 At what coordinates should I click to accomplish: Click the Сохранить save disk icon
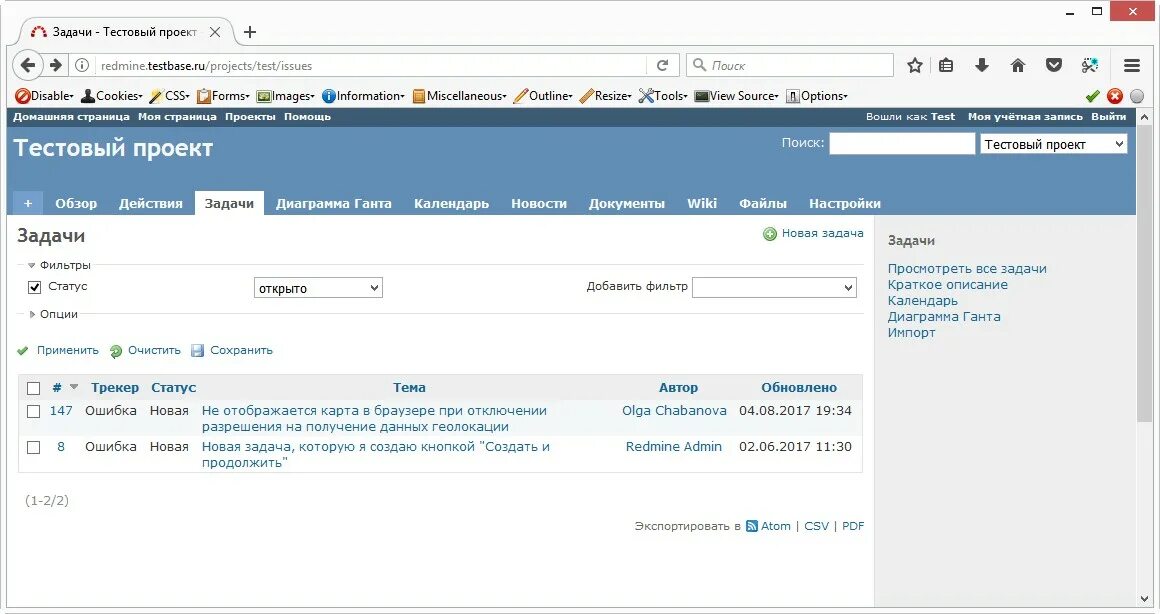197,350
